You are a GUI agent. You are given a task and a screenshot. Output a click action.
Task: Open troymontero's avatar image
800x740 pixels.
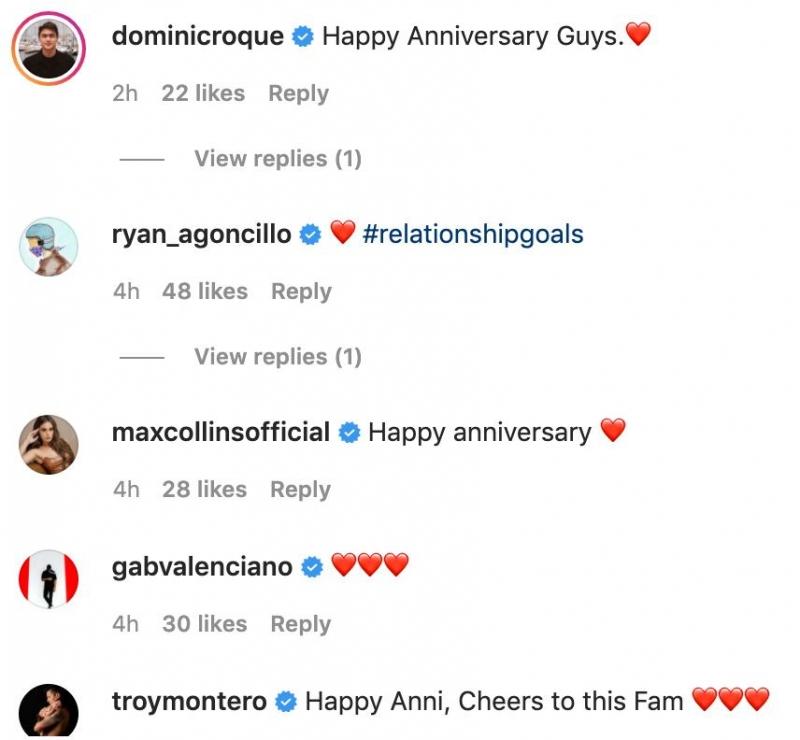pos(49,710)
